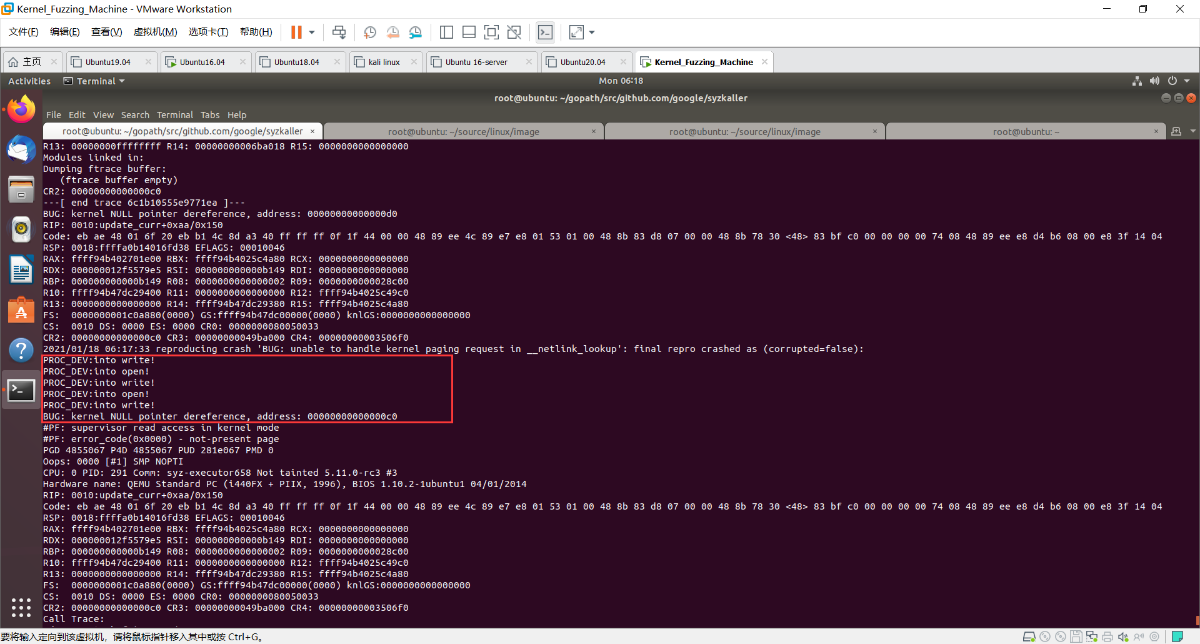The image size is (1200, 644).
Task: Pause the virtual machine with pause icon
Action: click(297, 32)
